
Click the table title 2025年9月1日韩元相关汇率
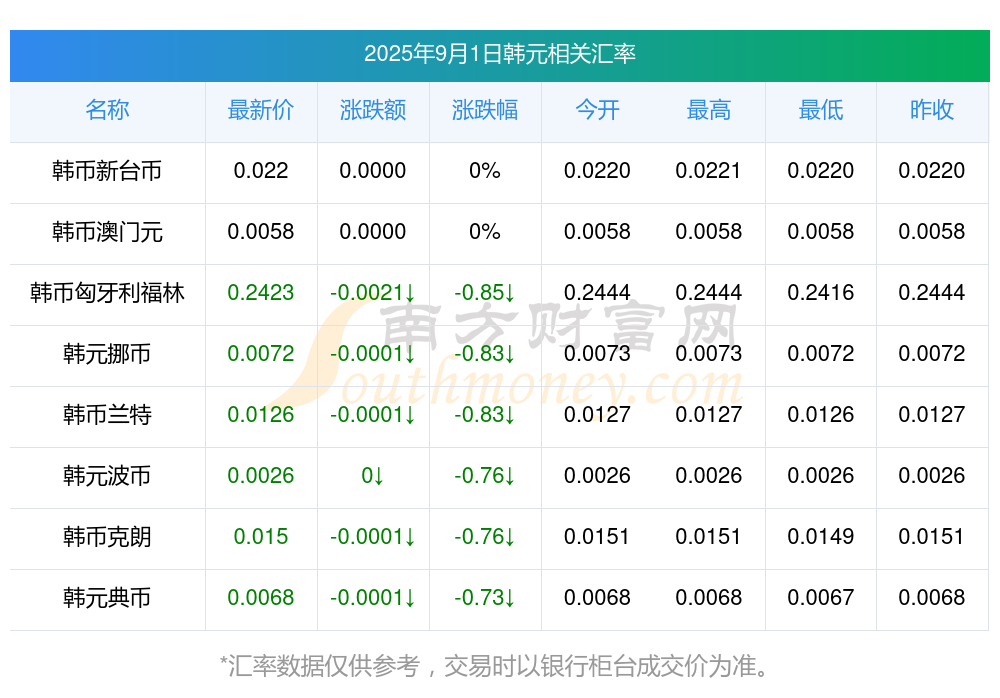click(499, 54)
